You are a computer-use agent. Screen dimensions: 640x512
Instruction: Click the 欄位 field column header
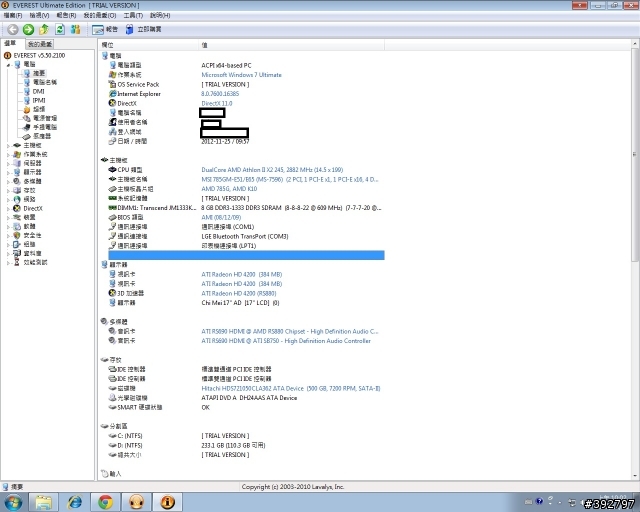[149, 45]
